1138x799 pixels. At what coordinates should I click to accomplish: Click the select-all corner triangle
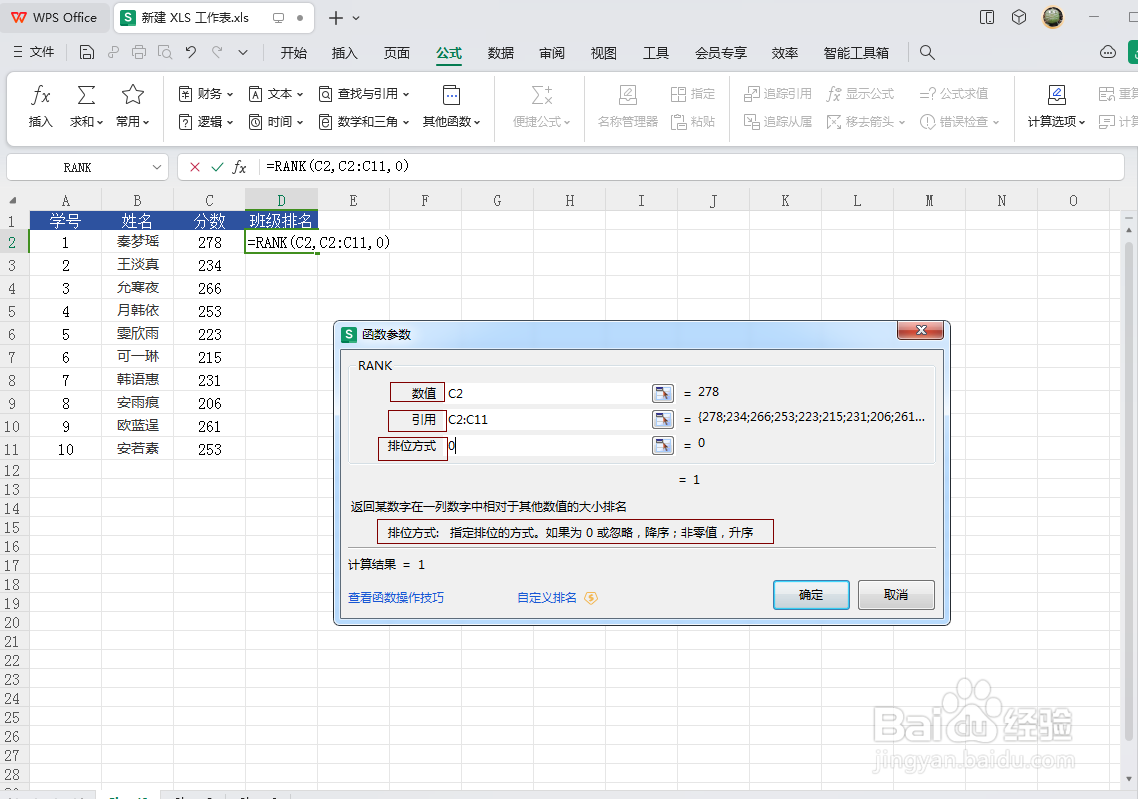pyautogui.click(x=12, y=201)
